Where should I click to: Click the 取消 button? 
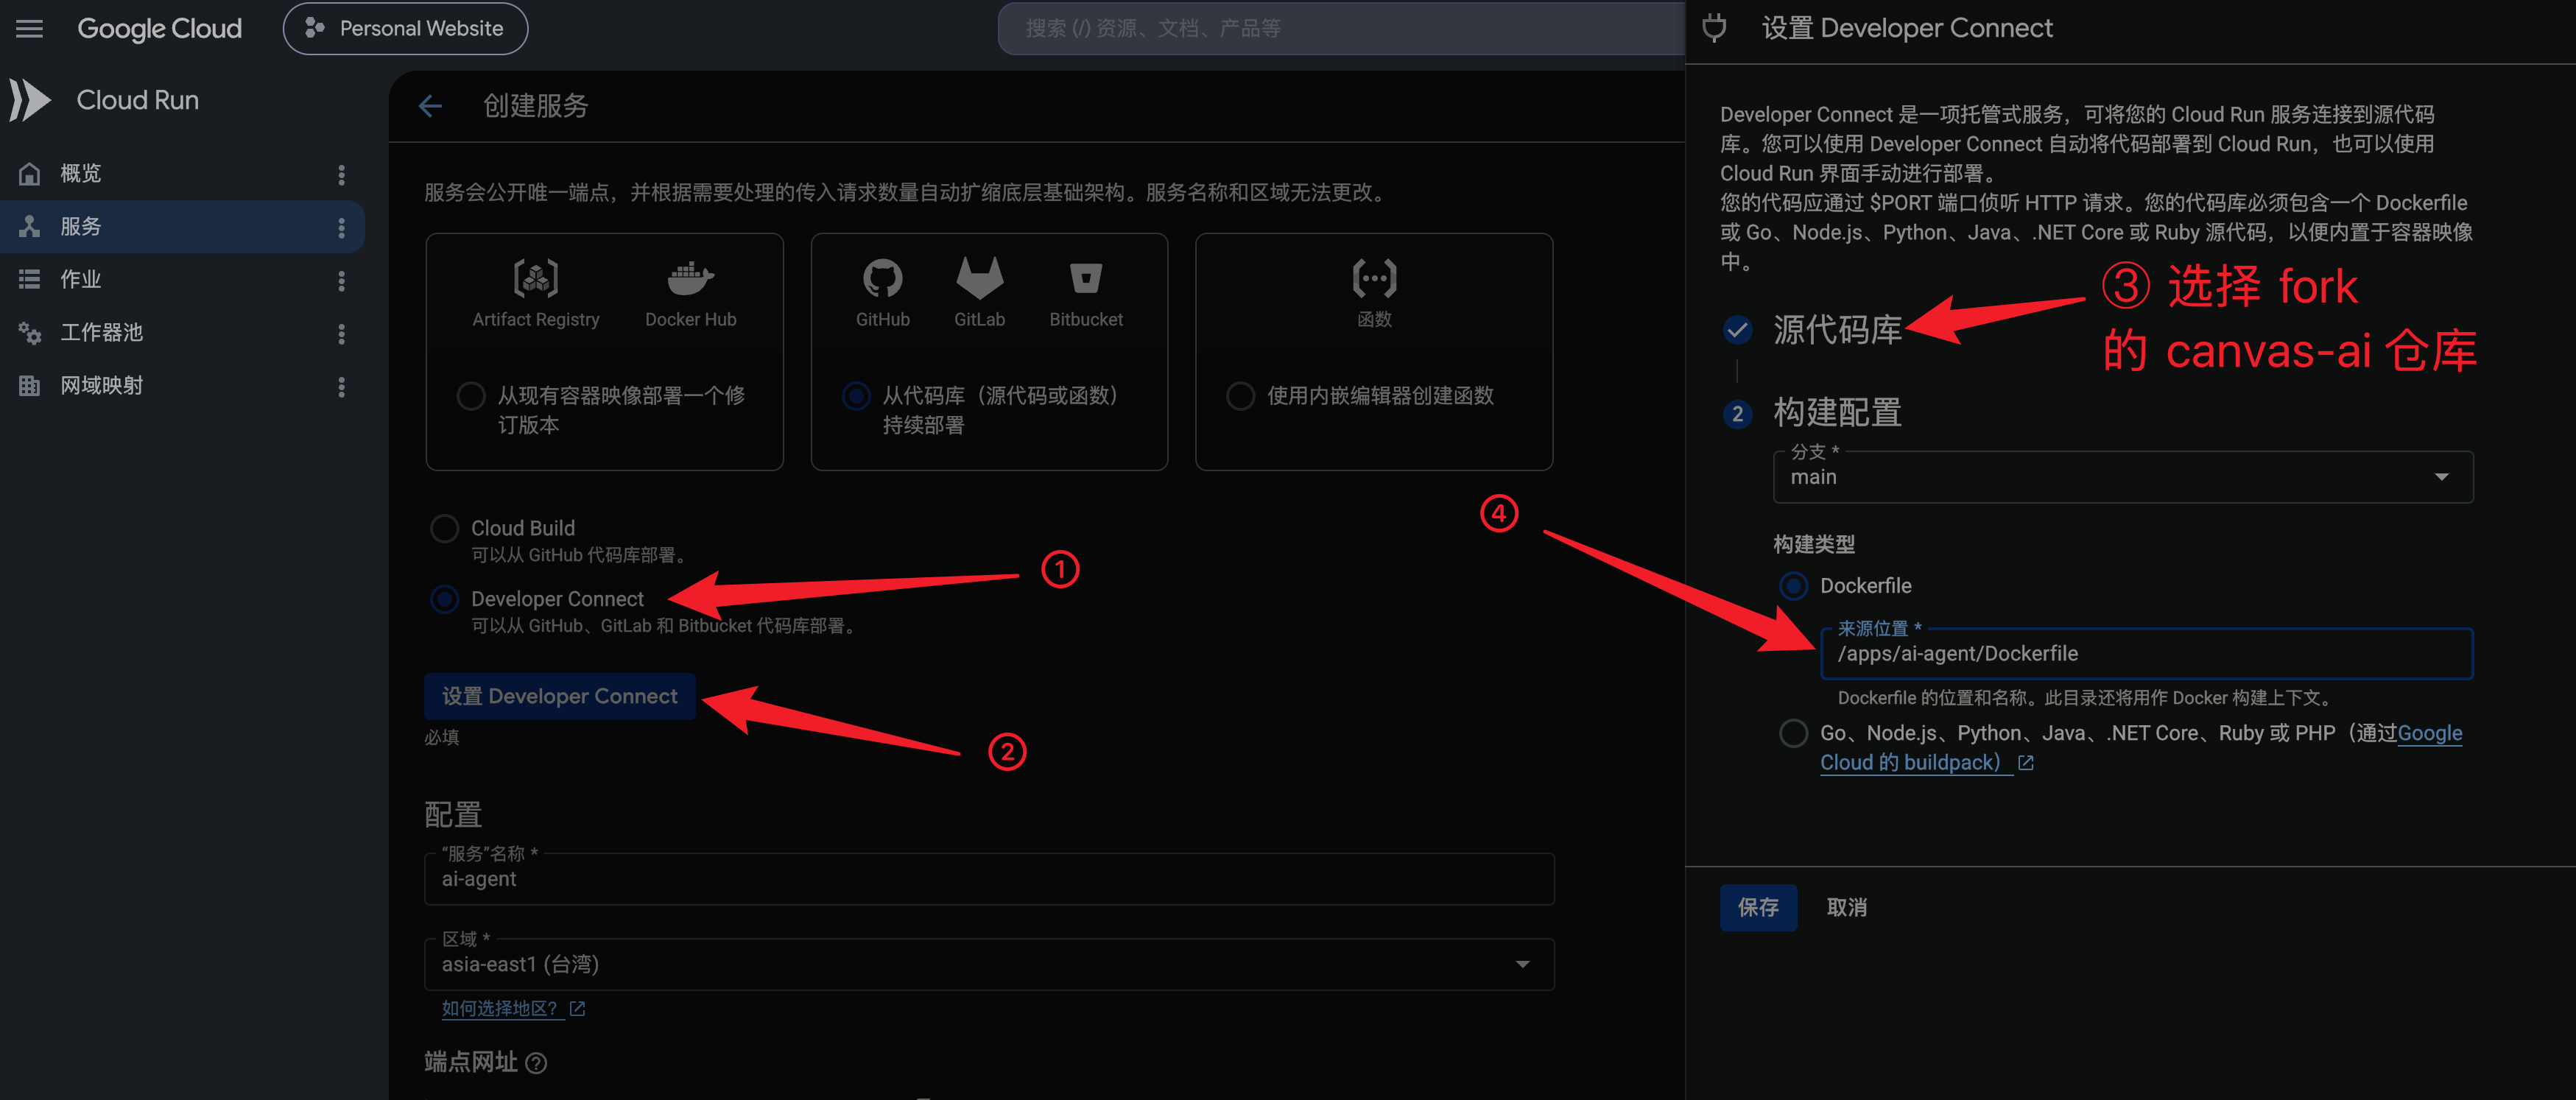coord(1847,907)
